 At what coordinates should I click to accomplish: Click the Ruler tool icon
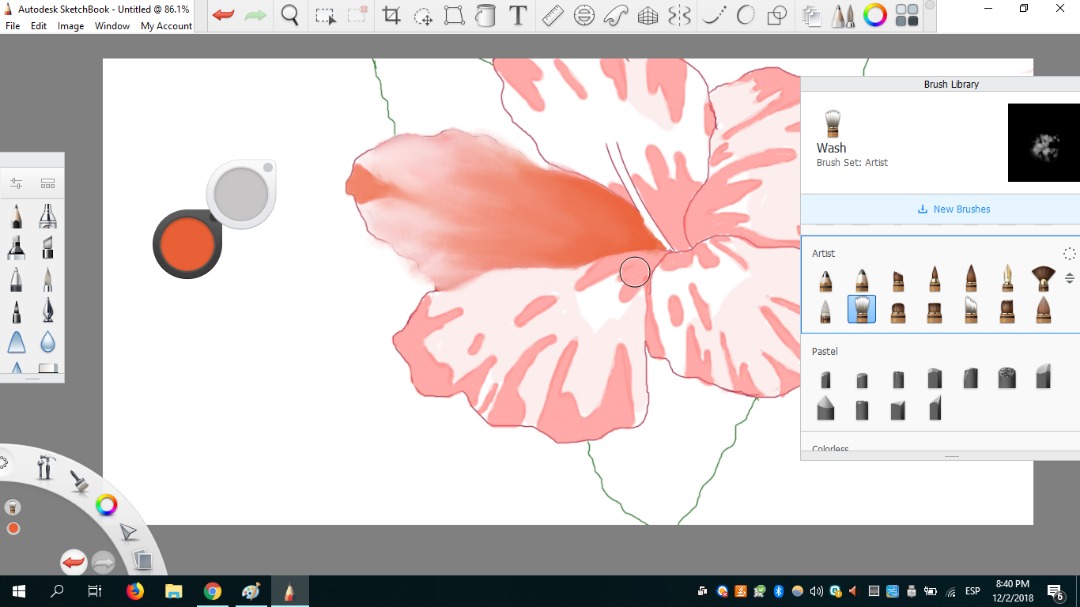pos(552,16)
